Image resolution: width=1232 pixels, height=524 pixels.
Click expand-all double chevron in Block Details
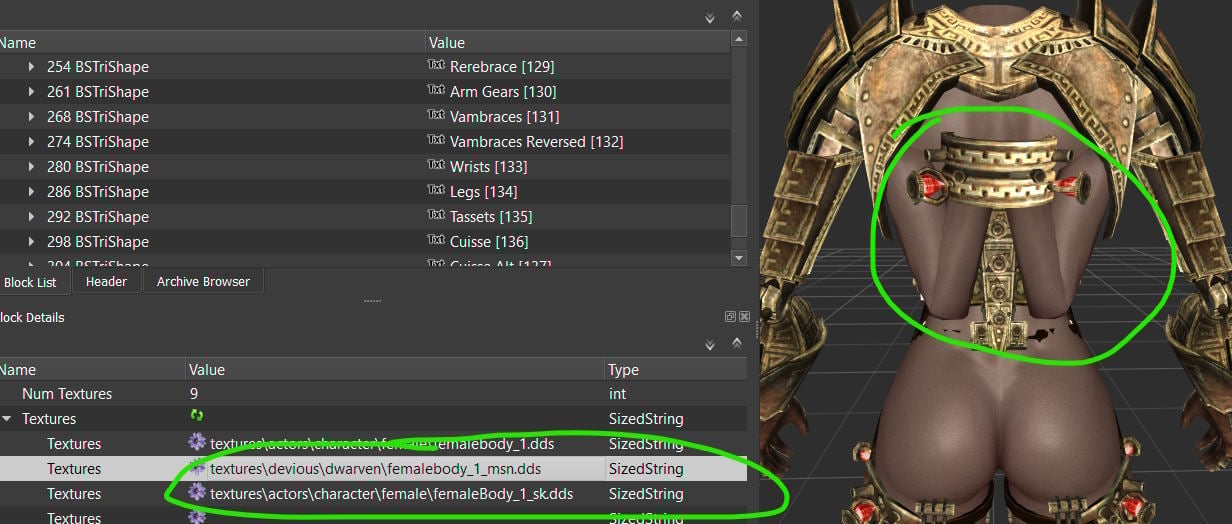[x=710, y=344]
